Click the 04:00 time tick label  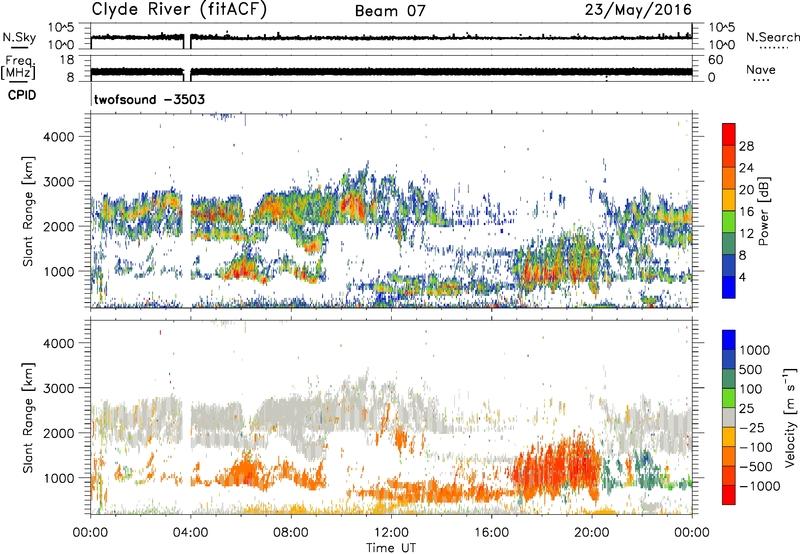(190, 533)
